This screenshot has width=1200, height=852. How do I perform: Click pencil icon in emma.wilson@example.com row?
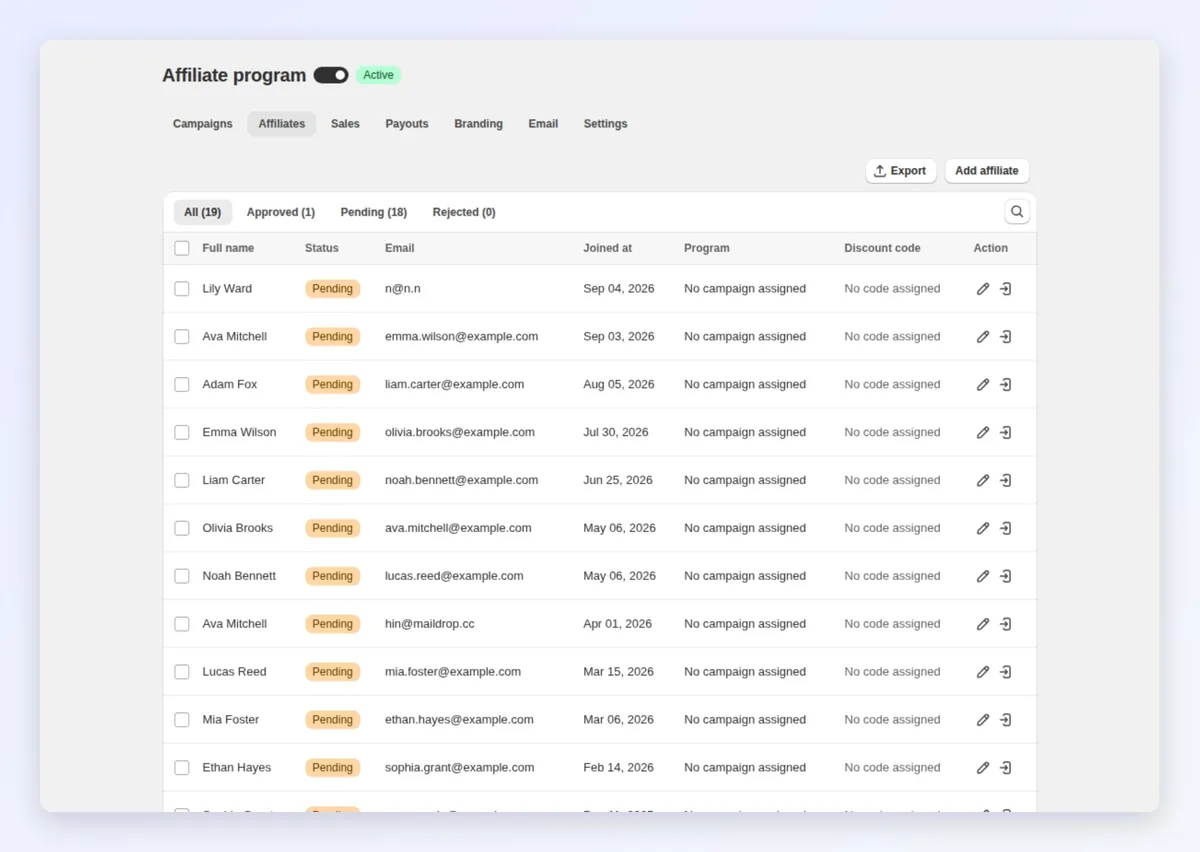click(x=983, y=337)
